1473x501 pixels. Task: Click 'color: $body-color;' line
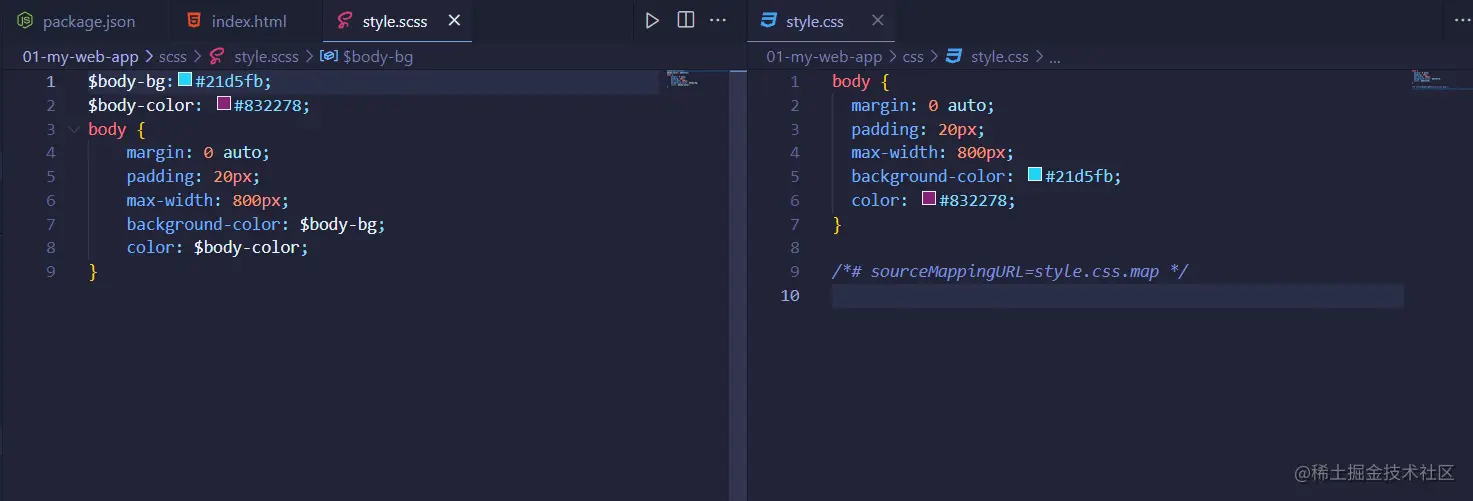click(217, 247)
